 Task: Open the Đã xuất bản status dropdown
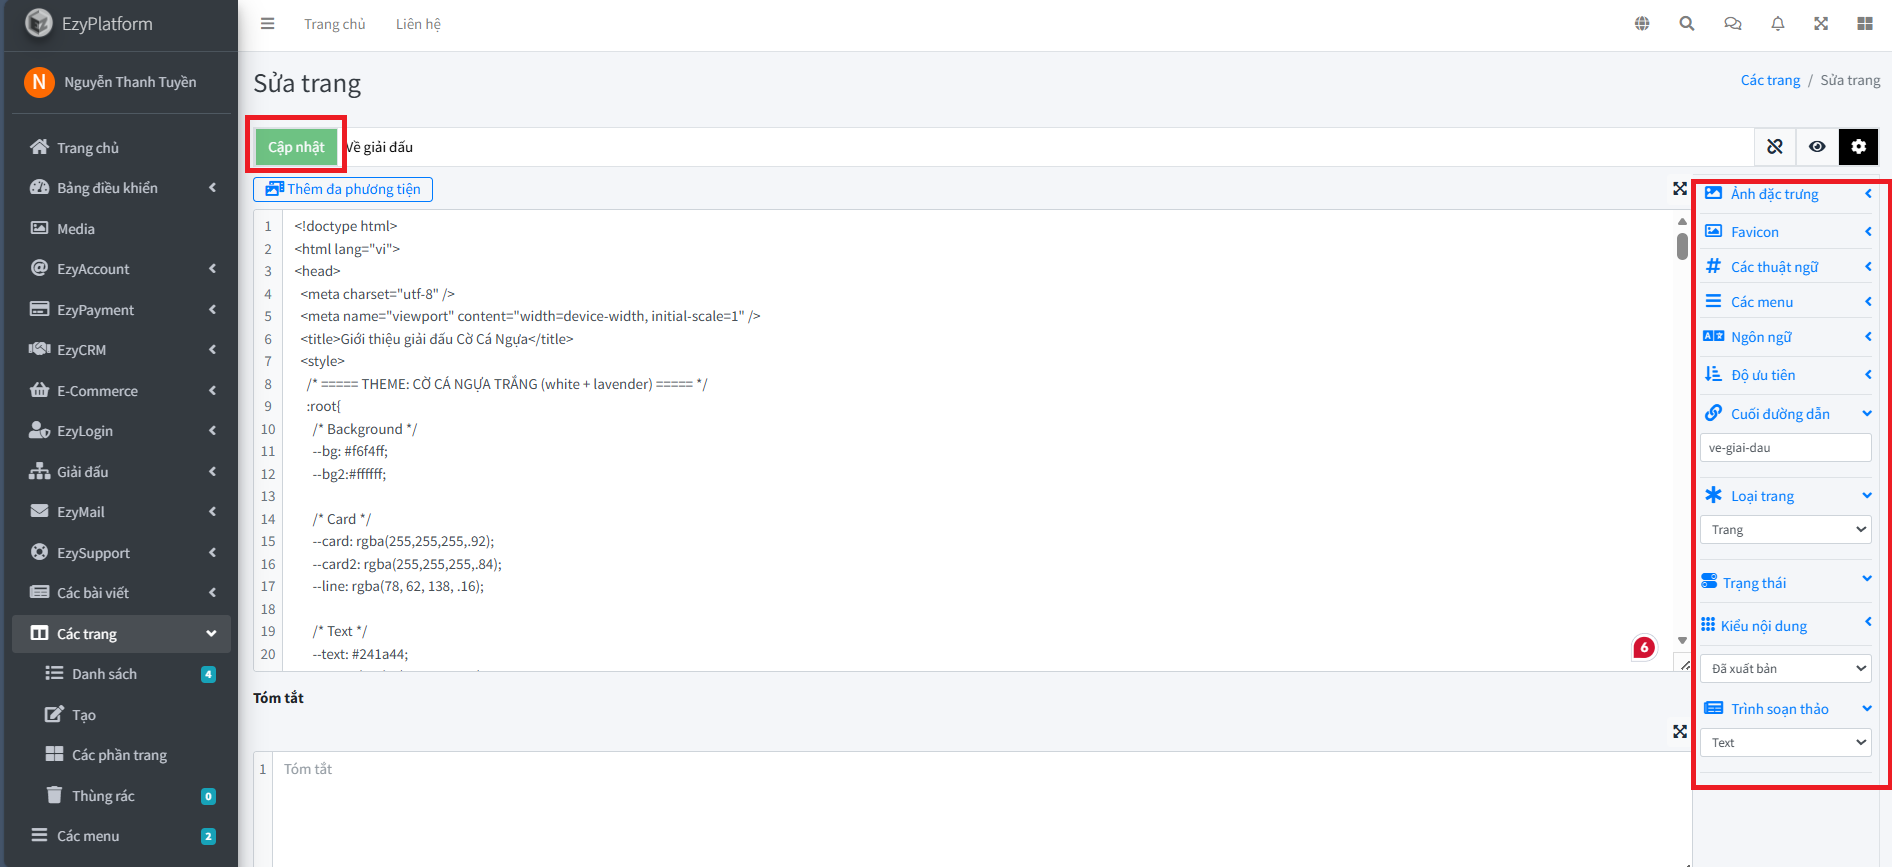[1786, 669]
